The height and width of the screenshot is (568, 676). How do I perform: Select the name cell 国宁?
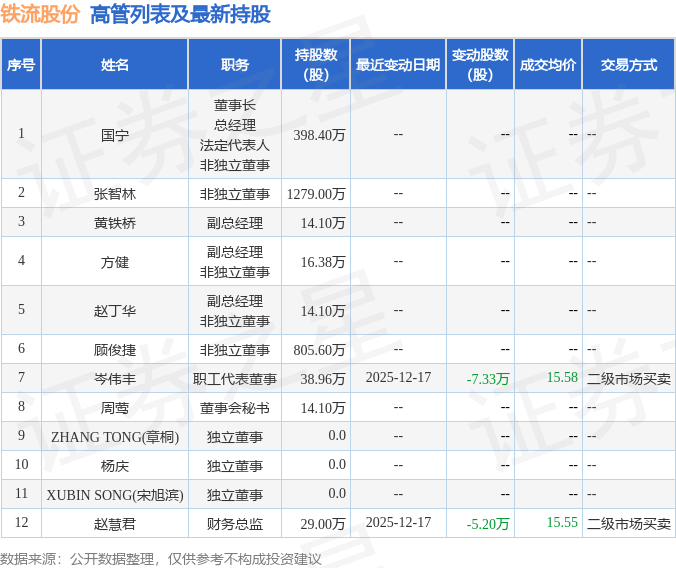tap(115, 135)
